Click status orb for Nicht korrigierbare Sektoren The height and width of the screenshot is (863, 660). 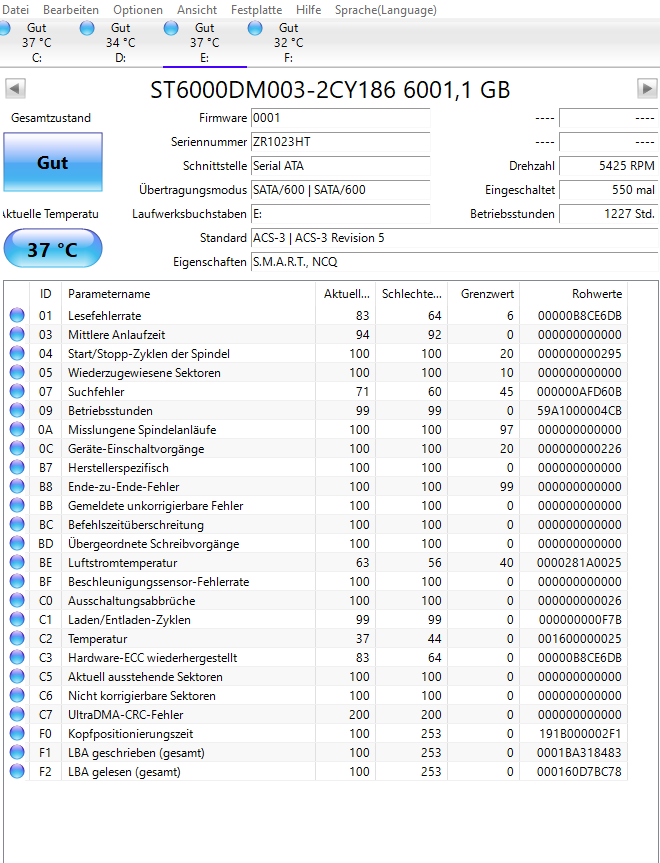tap(17, 695)
